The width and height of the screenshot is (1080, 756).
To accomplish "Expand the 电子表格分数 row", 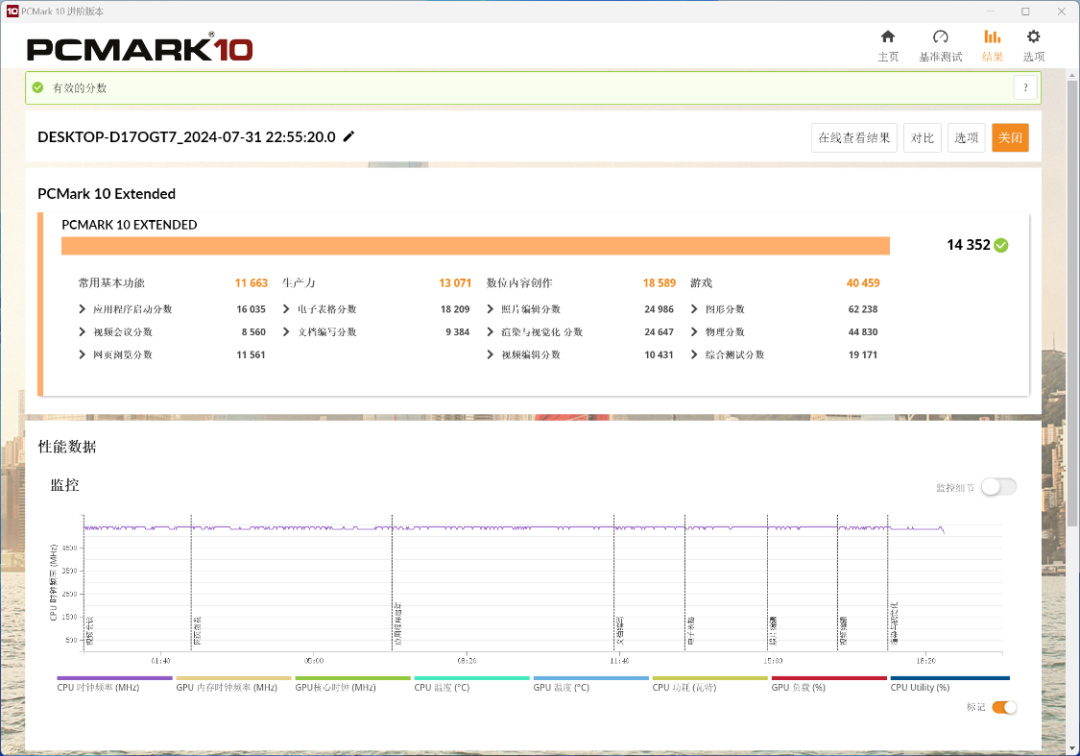I will pyautogui.click(x=286, y=309).
